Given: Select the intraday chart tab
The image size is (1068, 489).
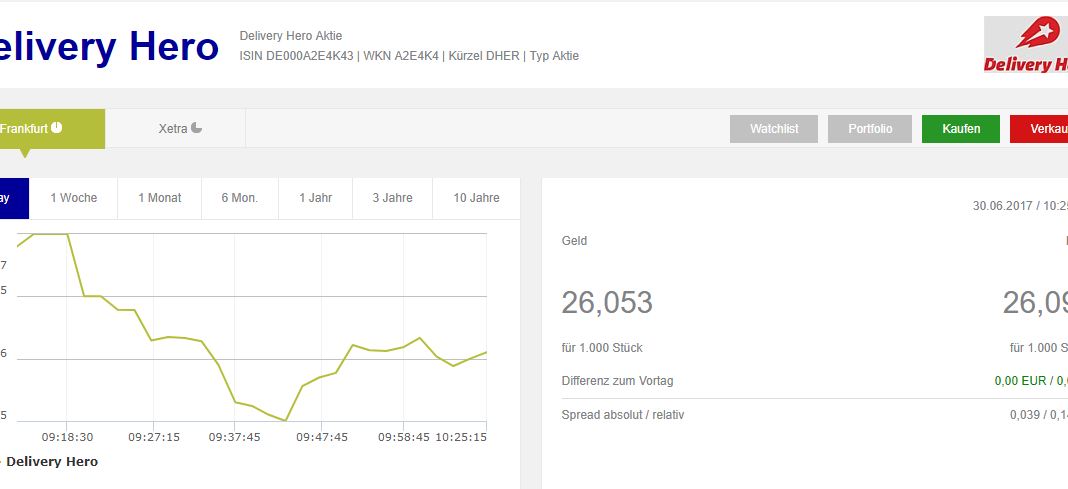Looking at the screenshot, I should point(14,198).
